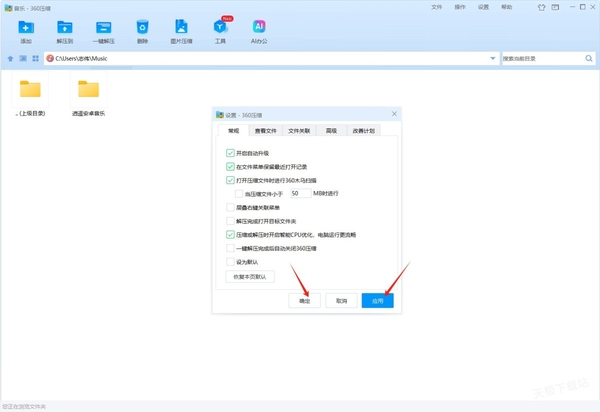This screenshot has height=412, width=600.
Task: Select the 常规 general tab
Action: [x=233, y=130]
